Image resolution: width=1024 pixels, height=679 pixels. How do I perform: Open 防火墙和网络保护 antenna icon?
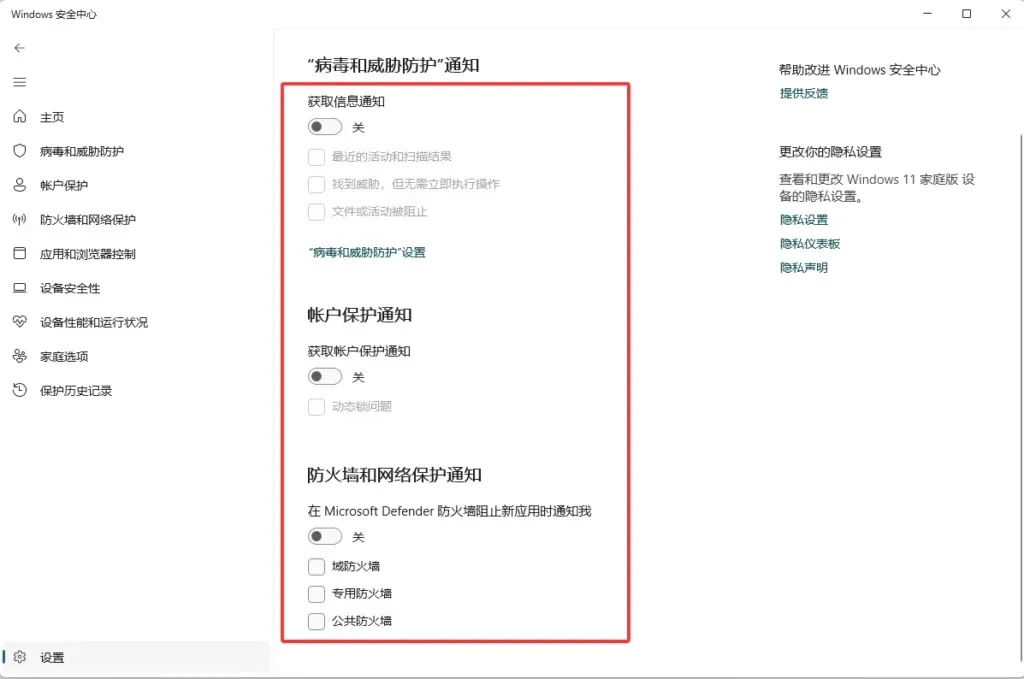[x=20, y=220]
